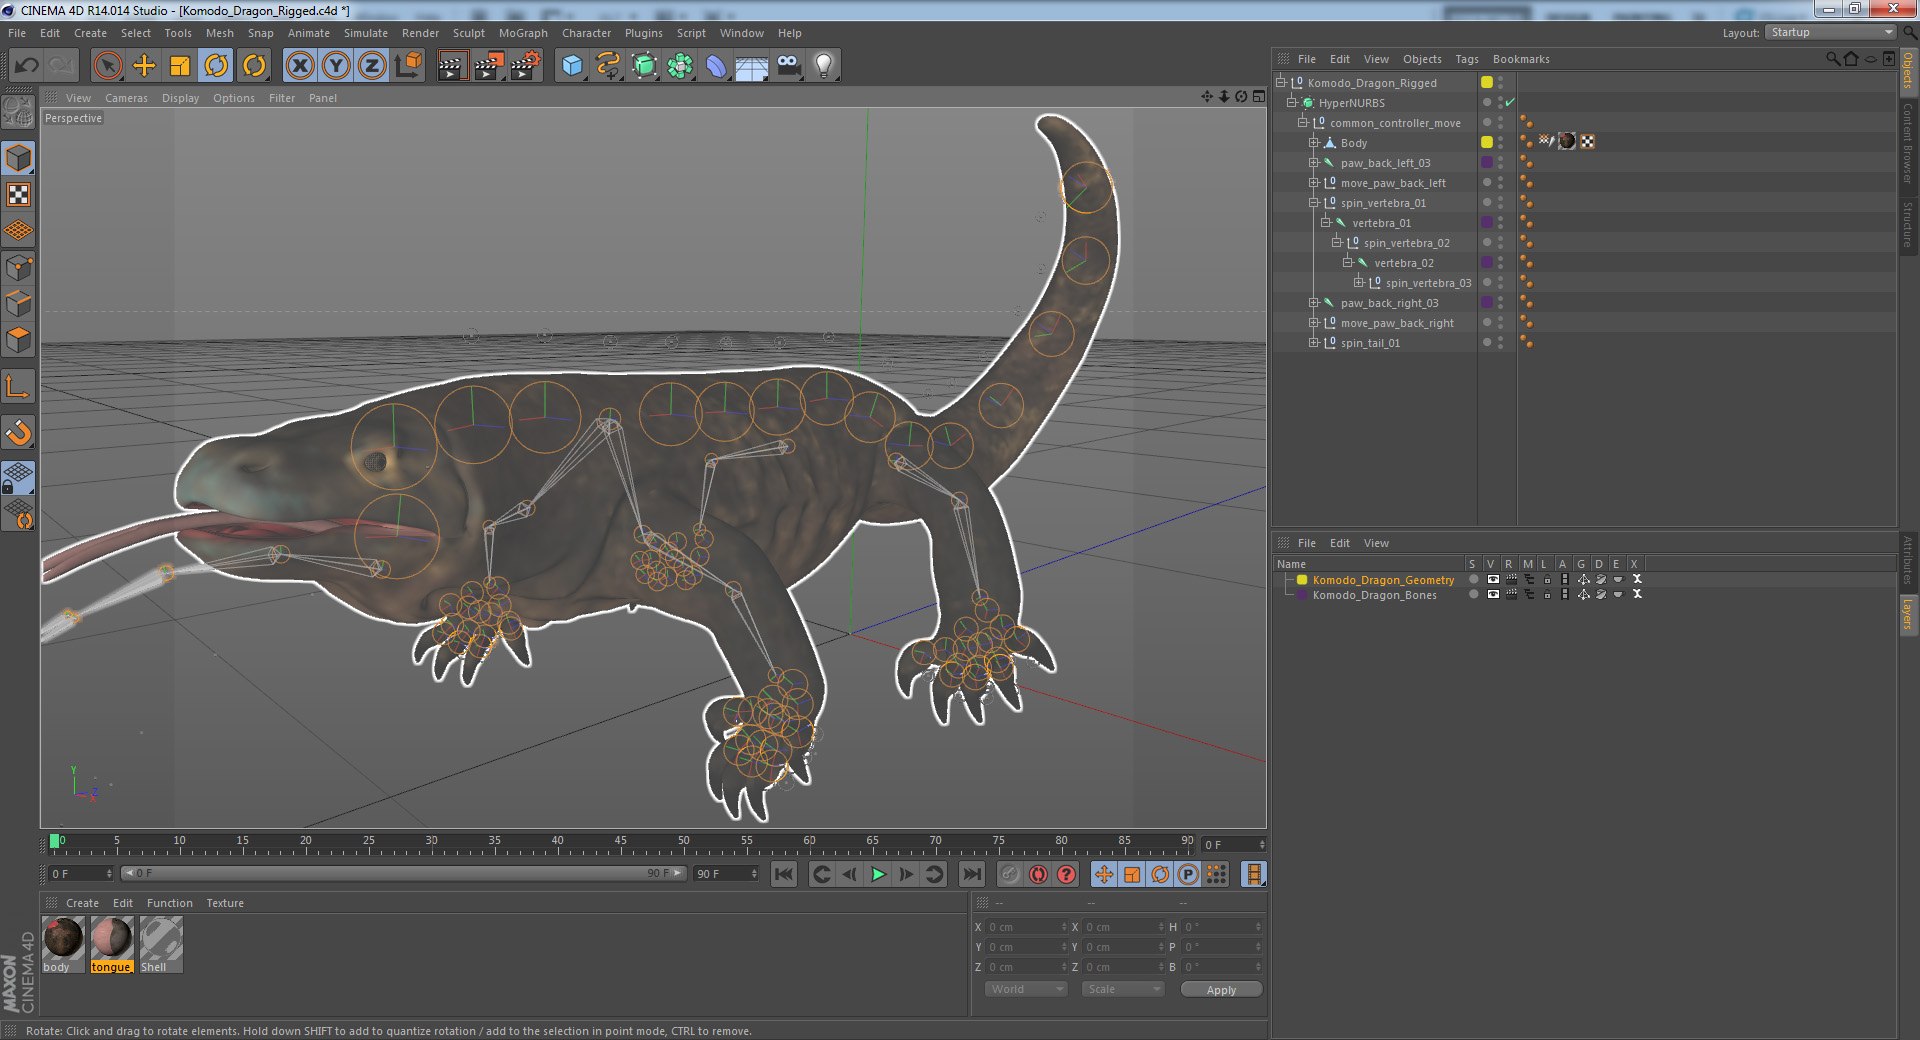1920x1040 pixels.
Task: Toggle Y axis lock
Action: click(336, 66)
